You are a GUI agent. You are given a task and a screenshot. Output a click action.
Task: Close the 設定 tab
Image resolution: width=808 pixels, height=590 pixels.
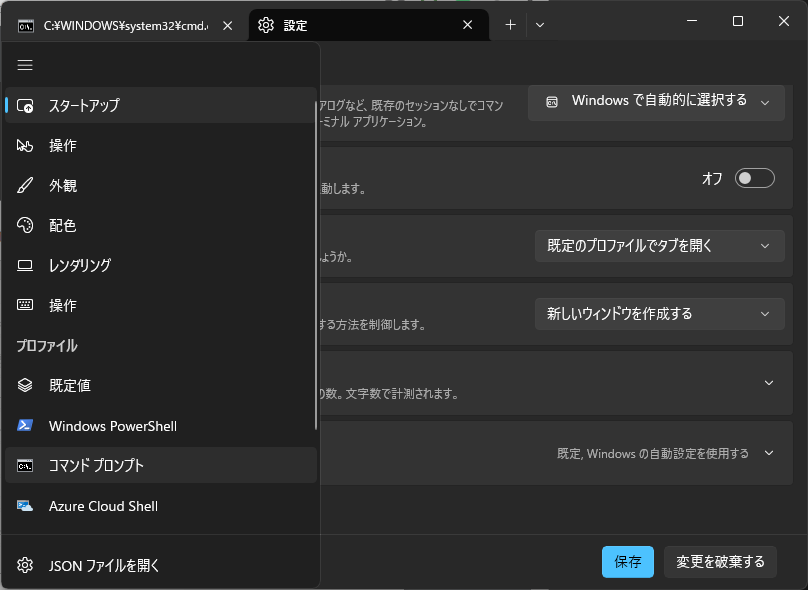click(x=467, y=25)
